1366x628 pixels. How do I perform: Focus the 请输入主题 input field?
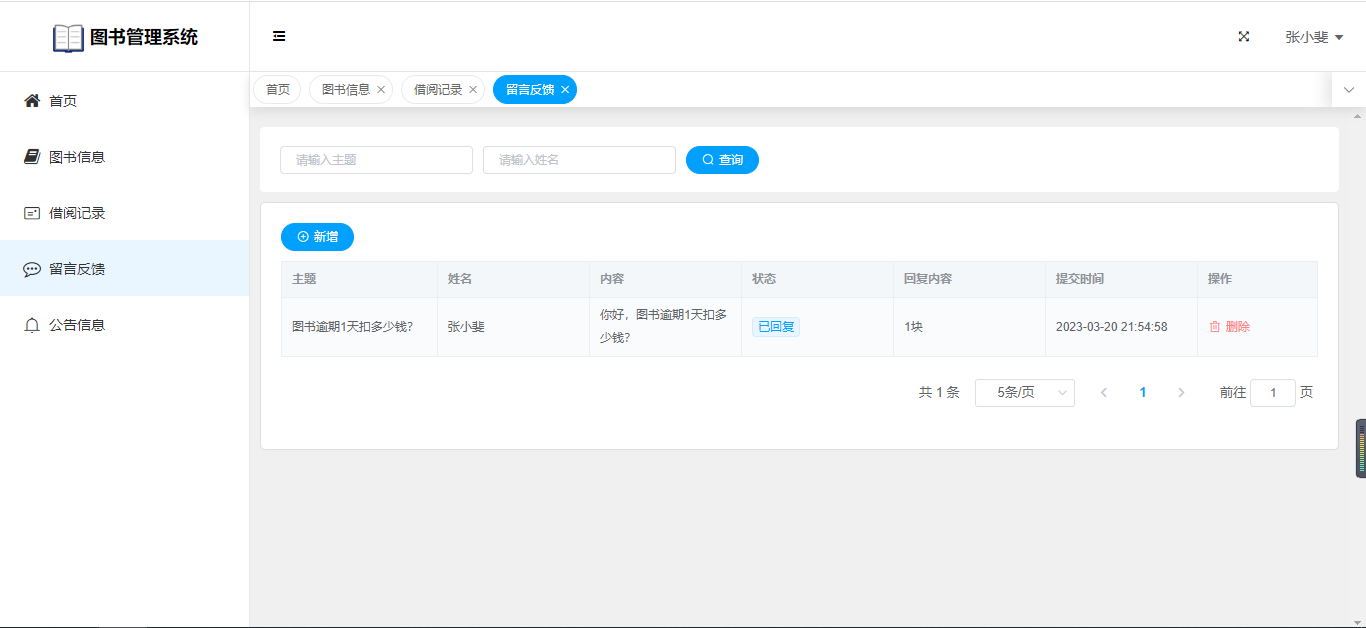376,160
